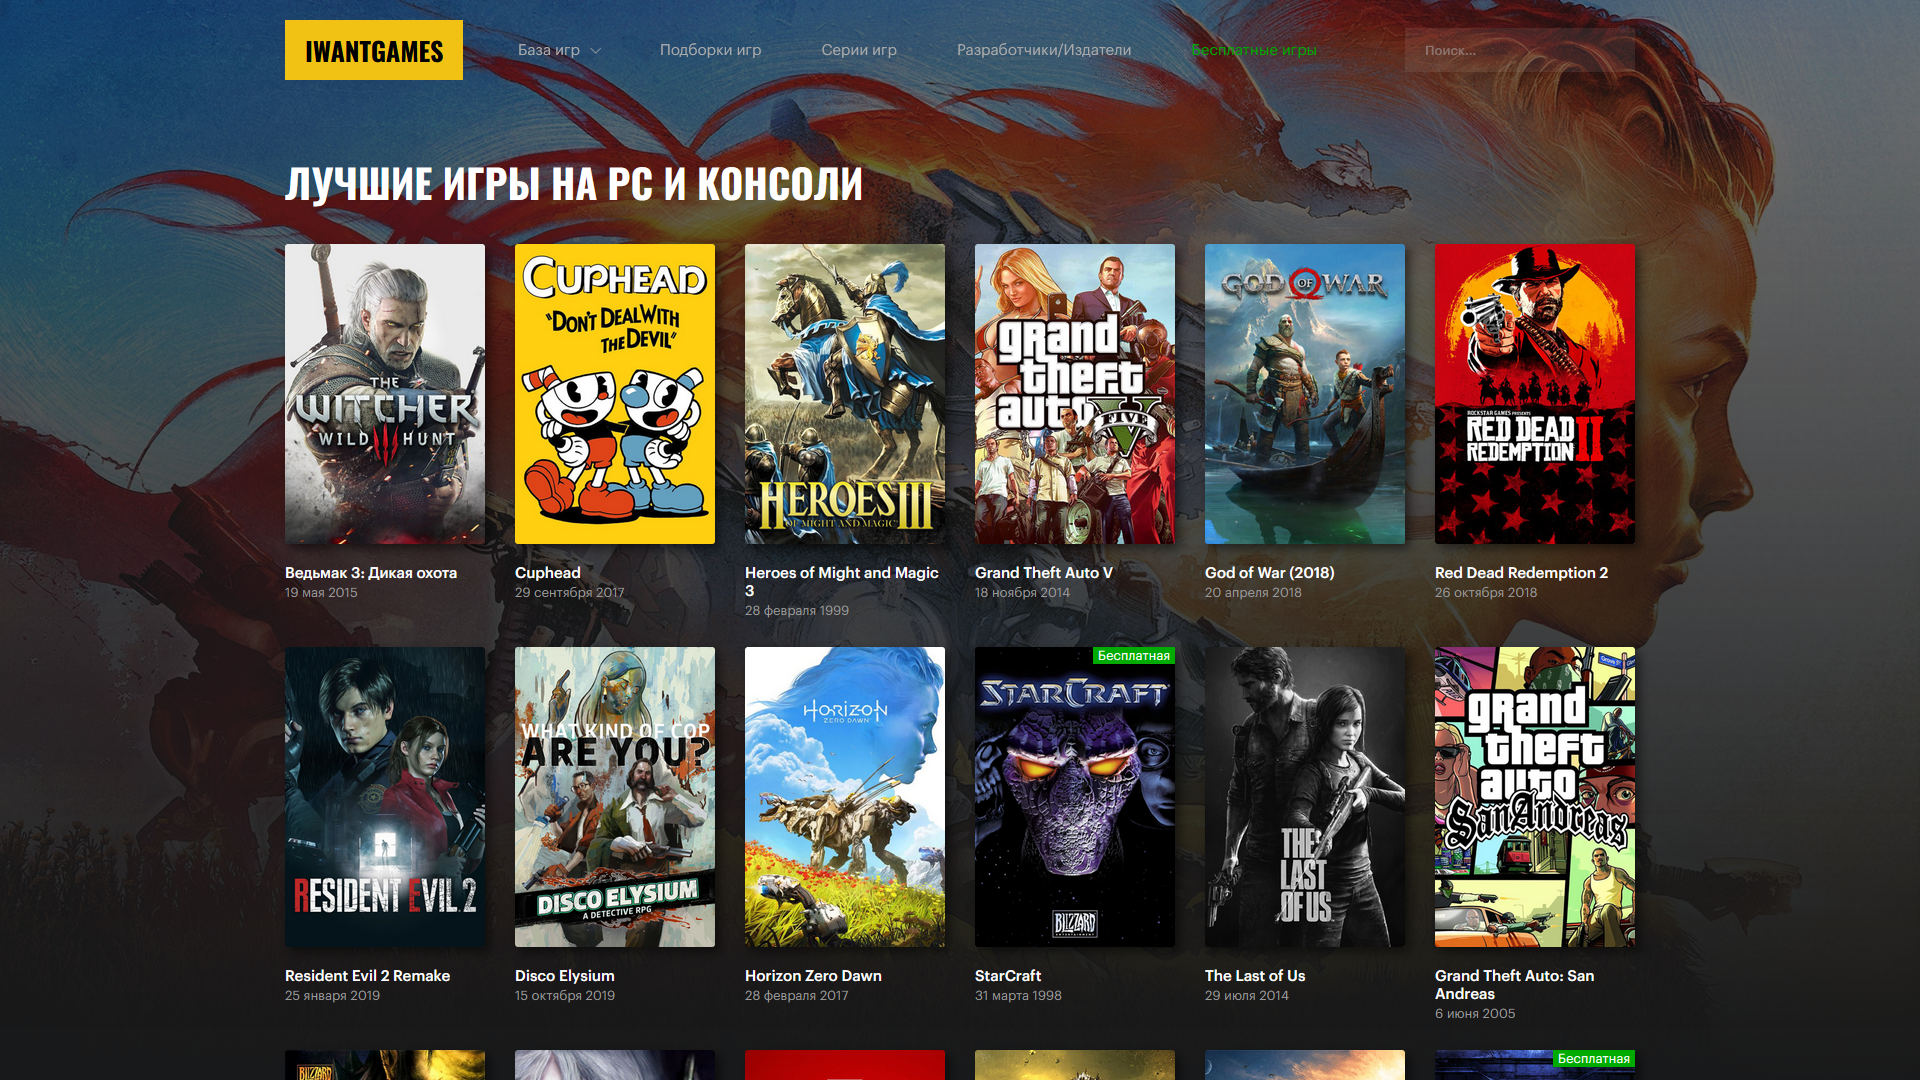Click the date 18 ноября 2014
This screenshot has height=1080, width=1920.
pyautogui.click(x=1022, y=593)
